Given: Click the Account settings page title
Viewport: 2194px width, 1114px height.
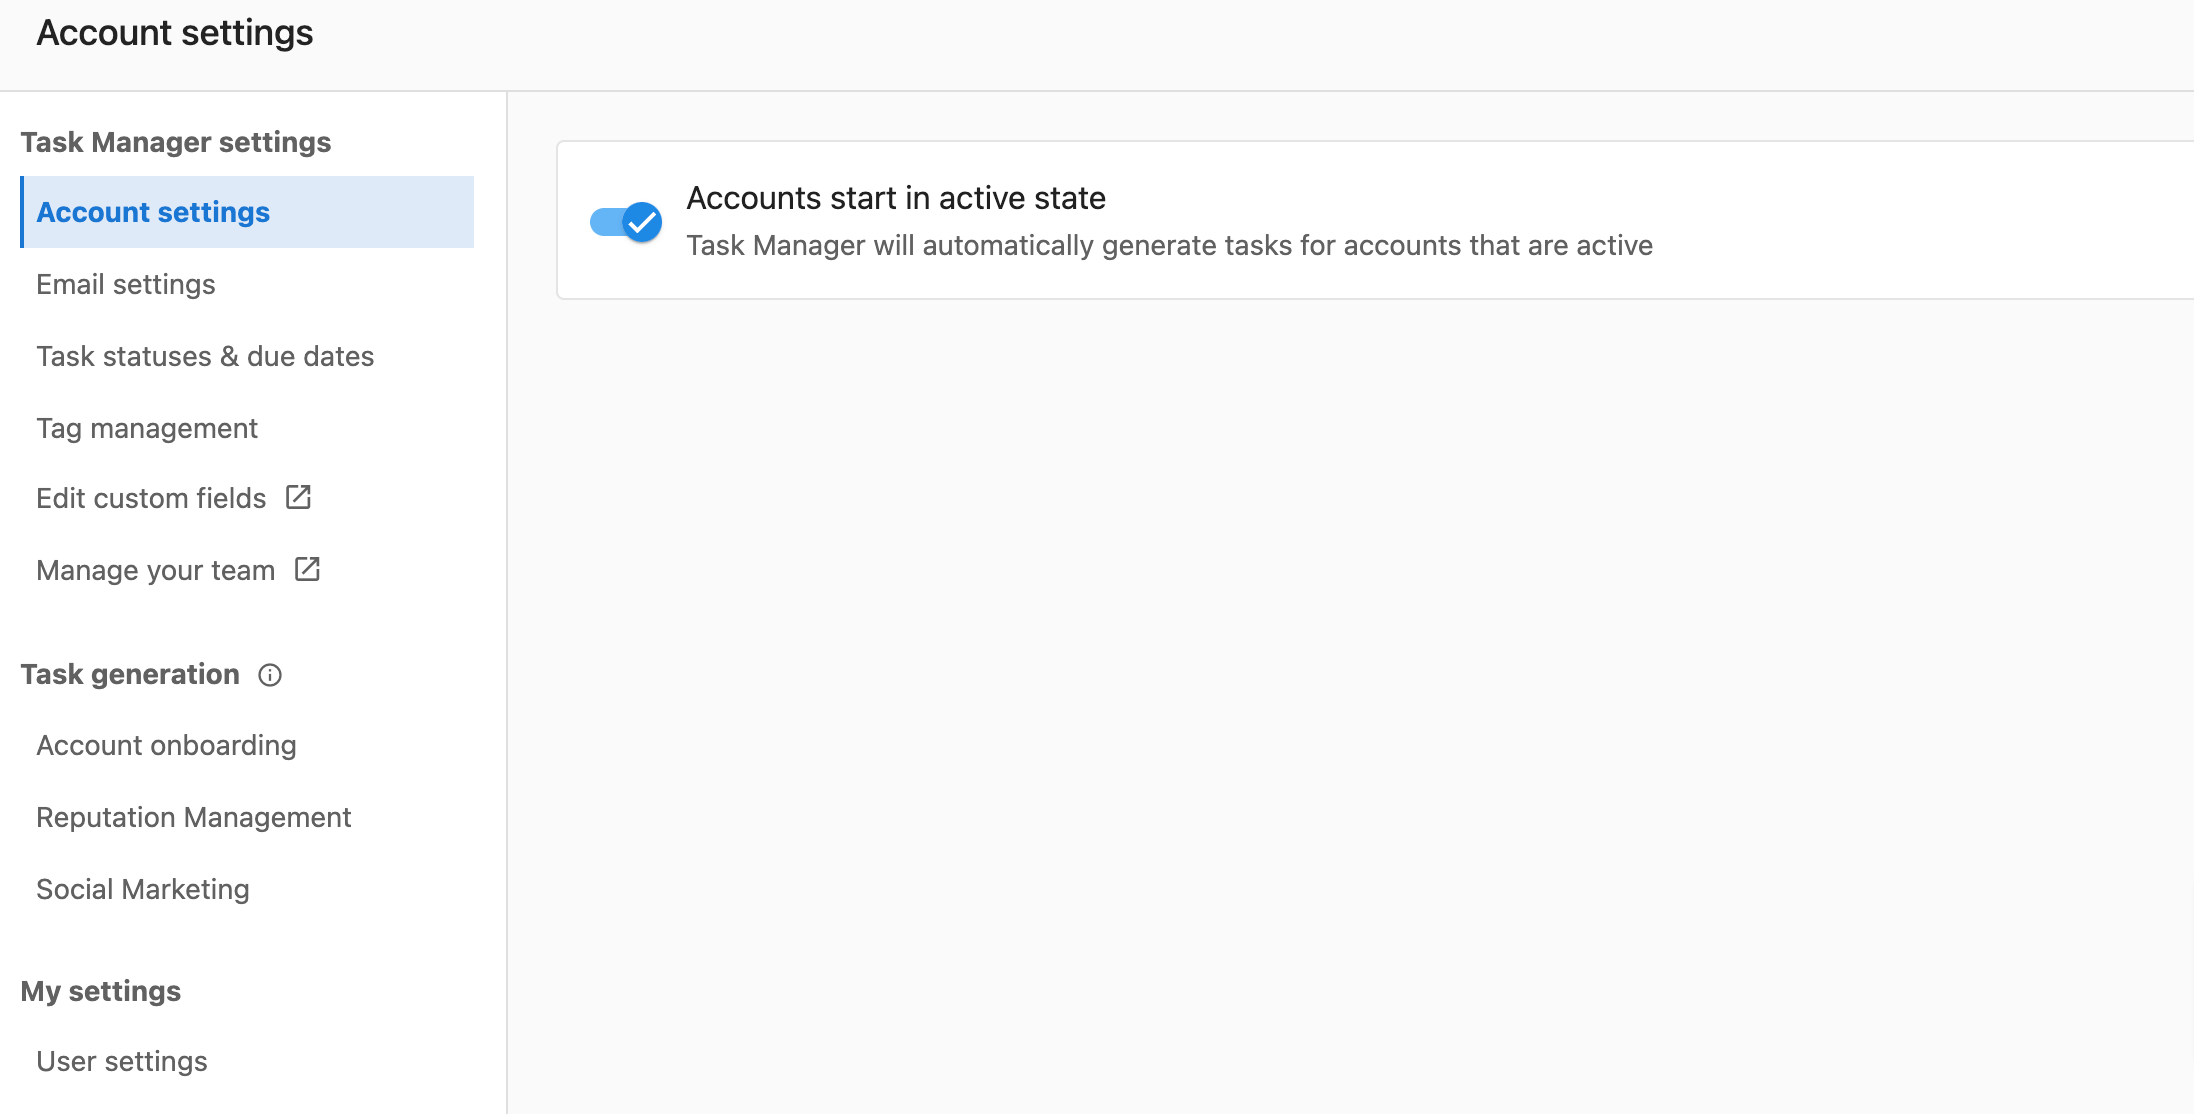Looking at the screenshot, I should [175, 33].
